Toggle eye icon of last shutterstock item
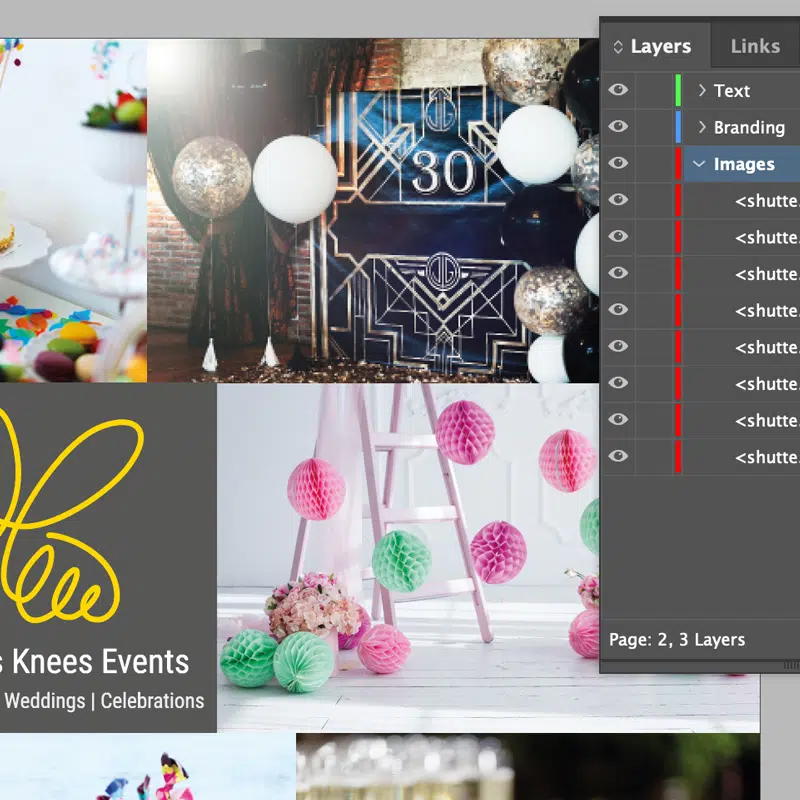The image size is (800, 800). pos(619,457)
